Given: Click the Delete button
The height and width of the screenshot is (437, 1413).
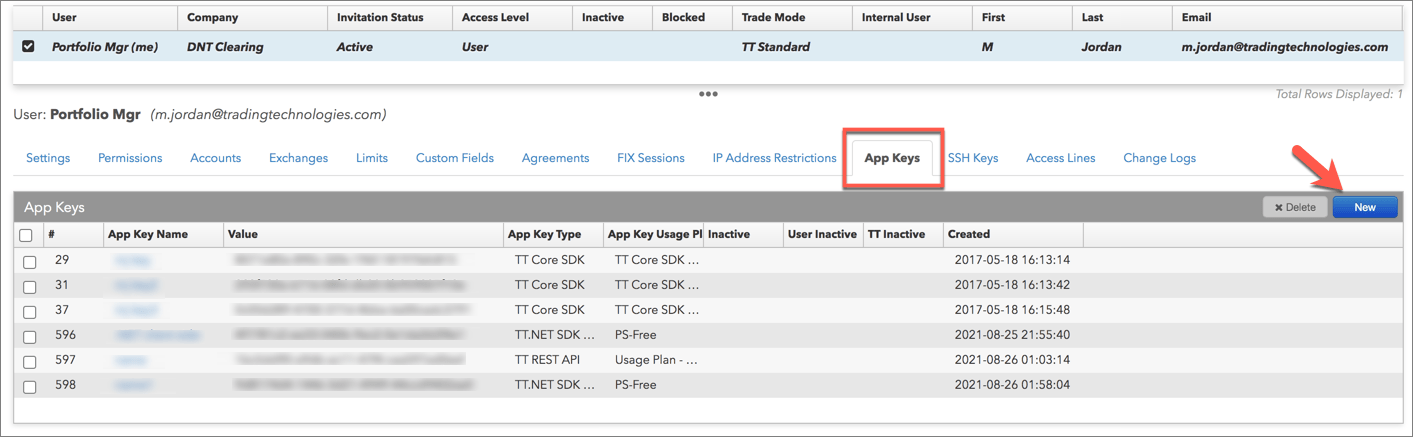Looking at the screenshot, I should click(x=1295, y=207).
